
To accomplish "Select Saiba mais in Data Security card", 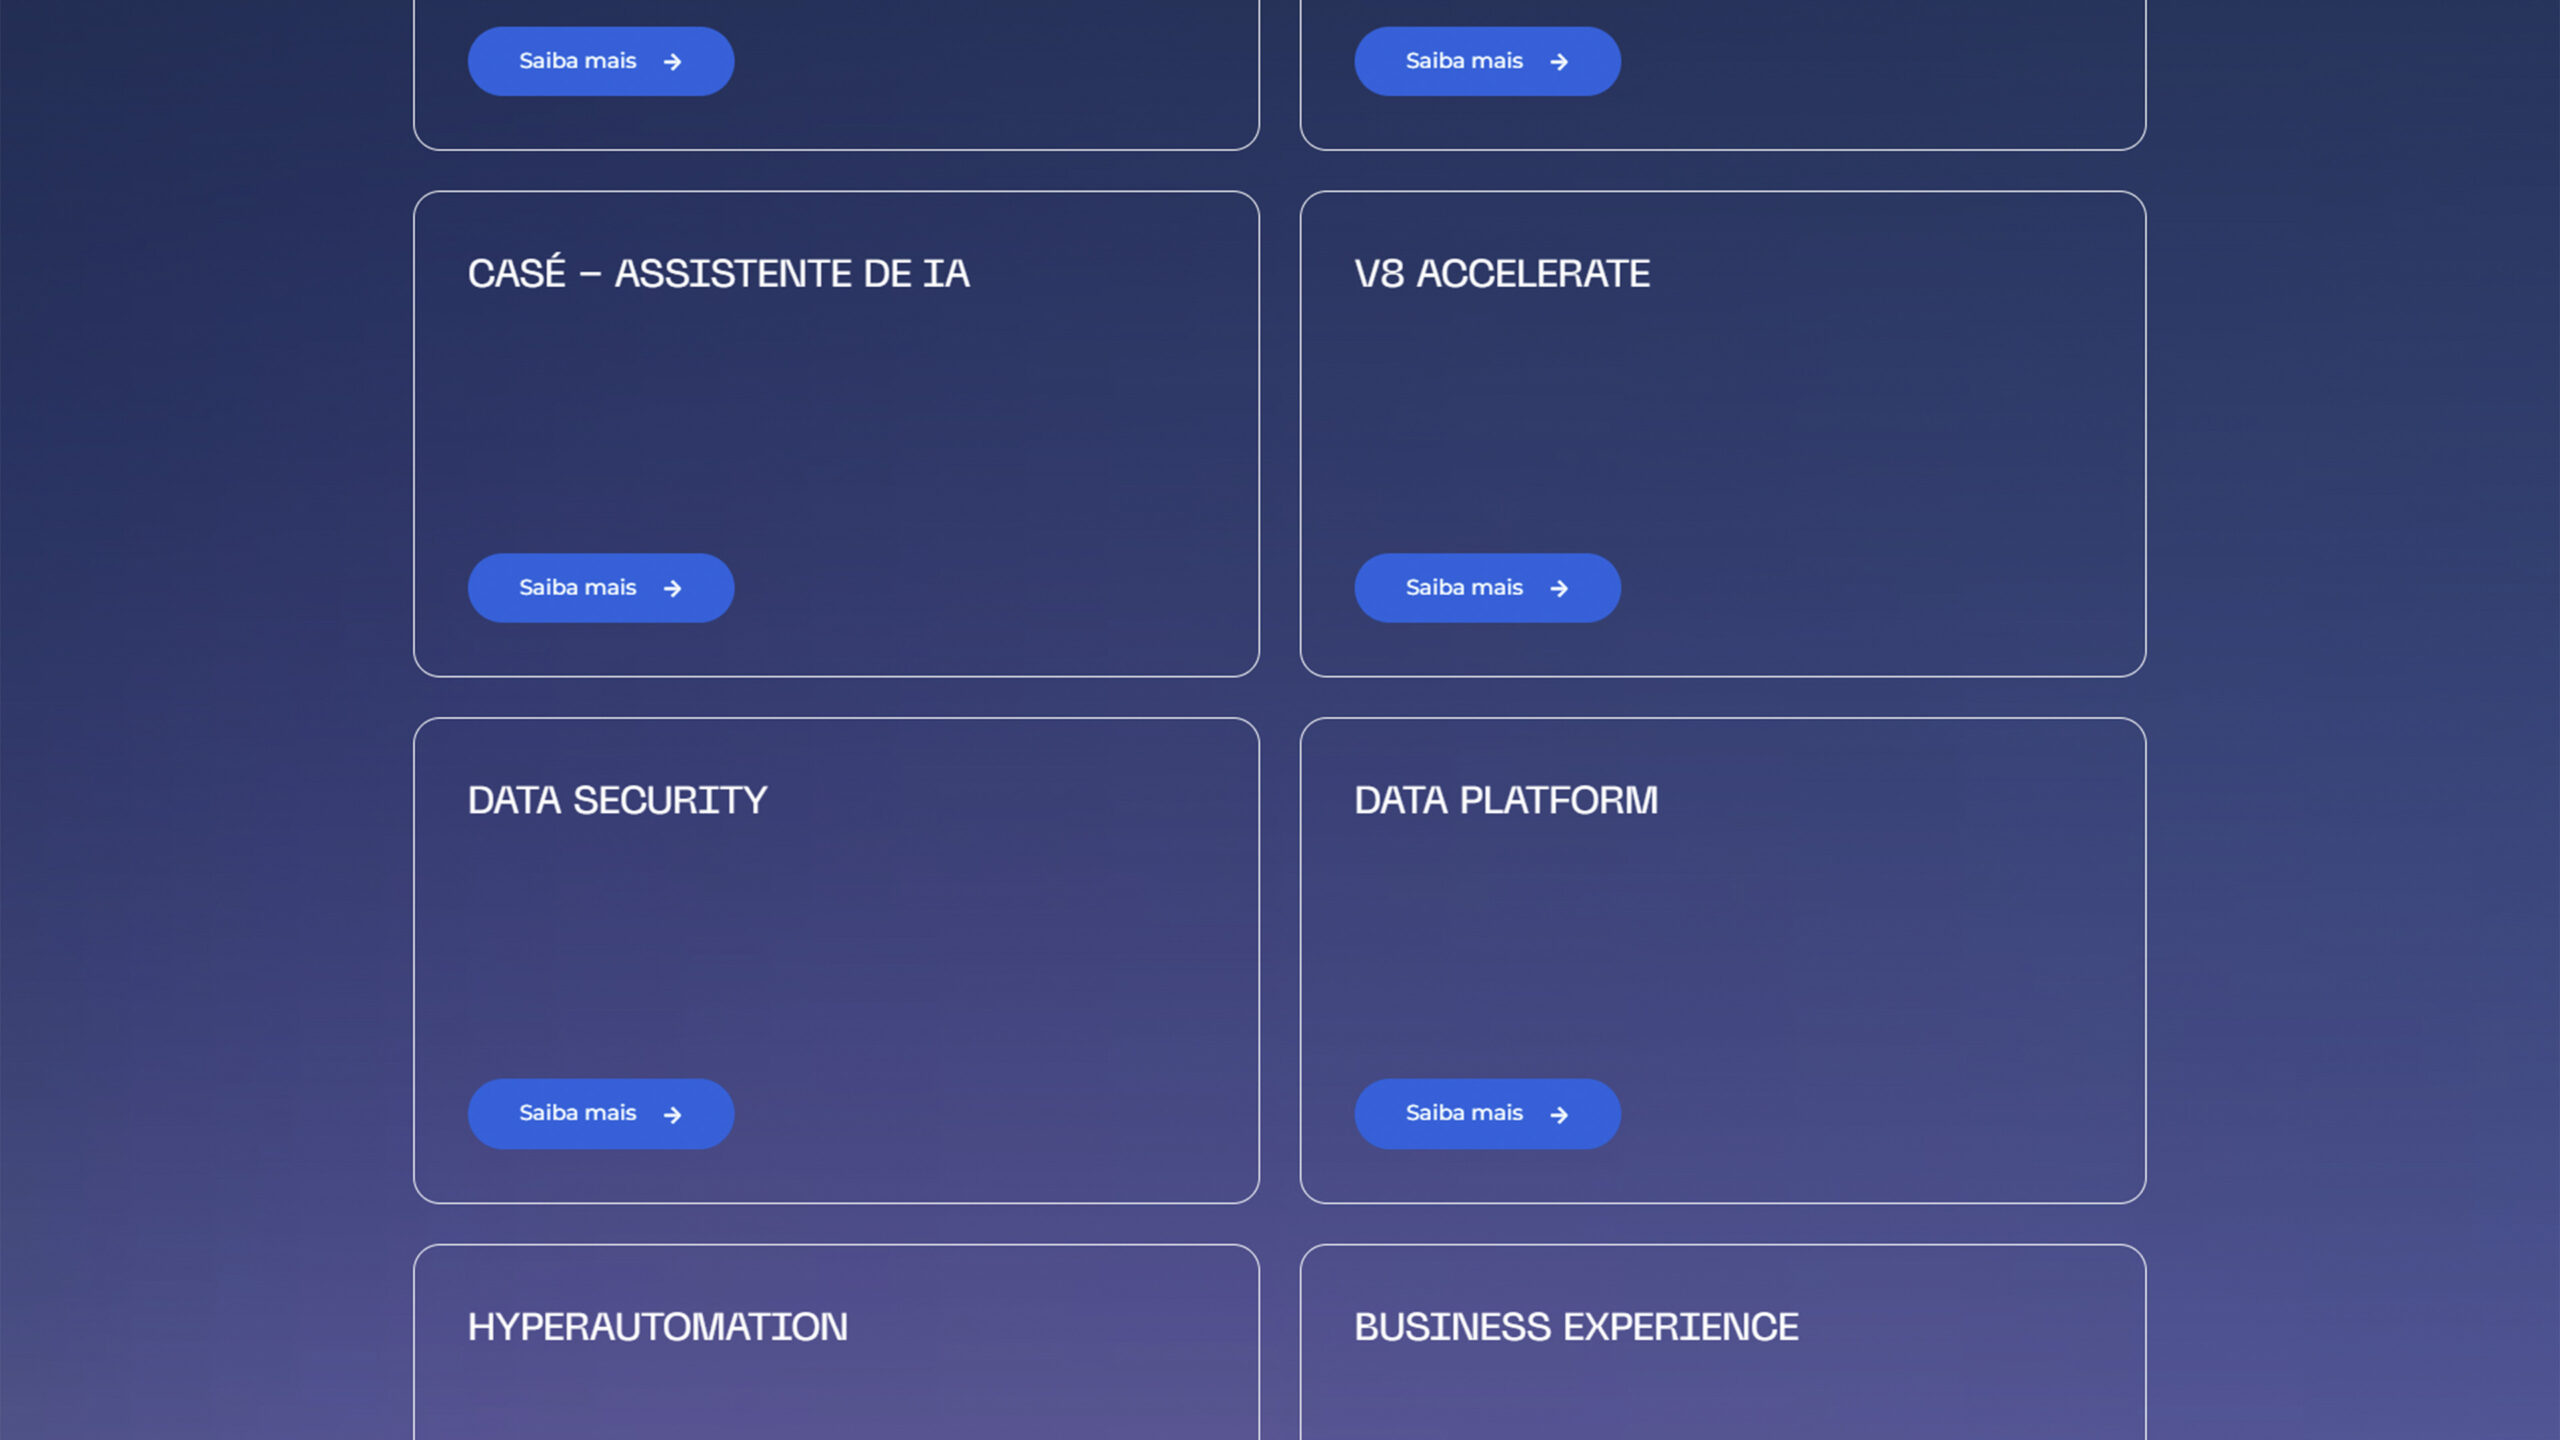I will (601, 1113).
